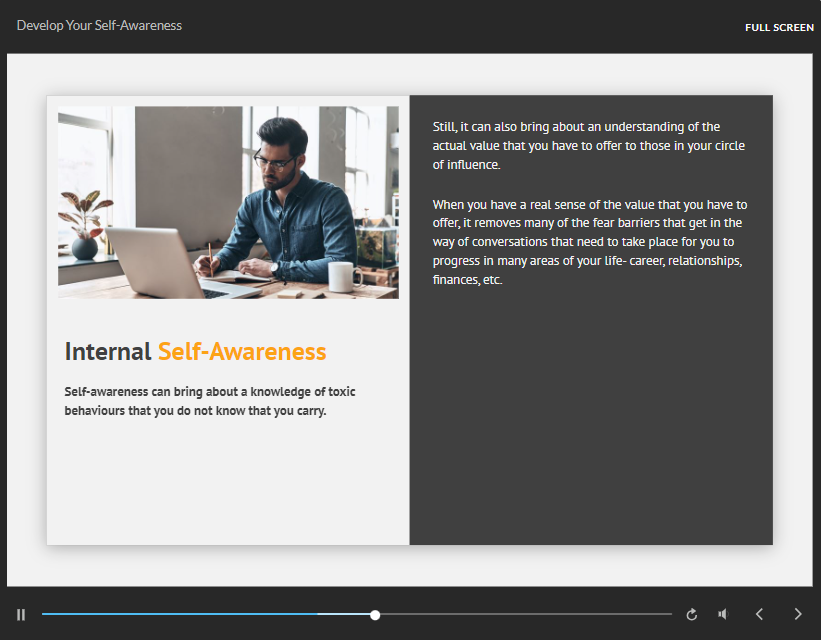Click the white progress bar handle

pos(375,615)
